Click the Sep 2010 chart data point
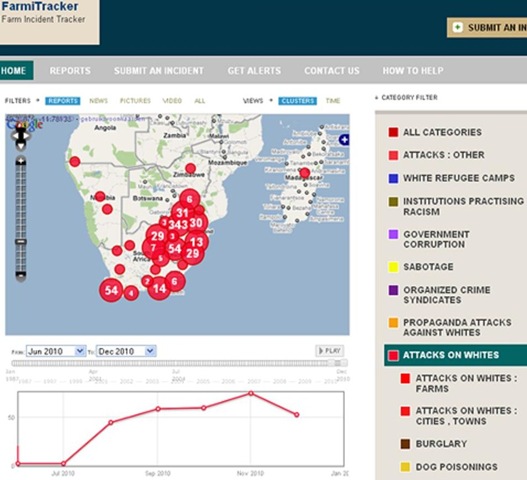Viewport: 527px width, 480px height. pos(158,409)
